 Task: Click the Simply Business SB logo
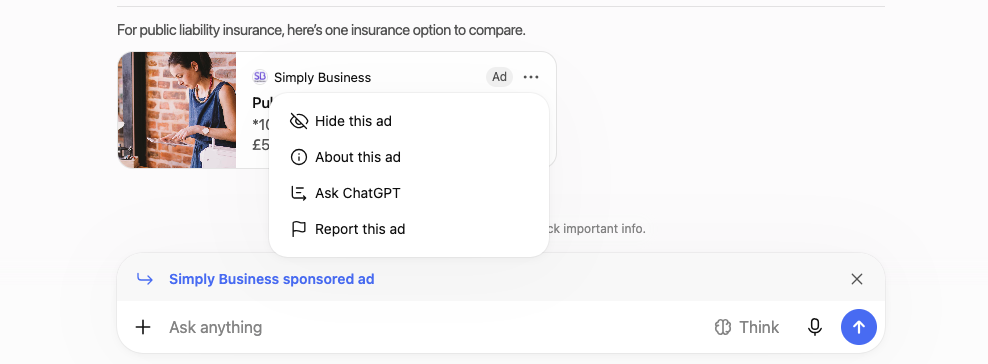[260, 77]
